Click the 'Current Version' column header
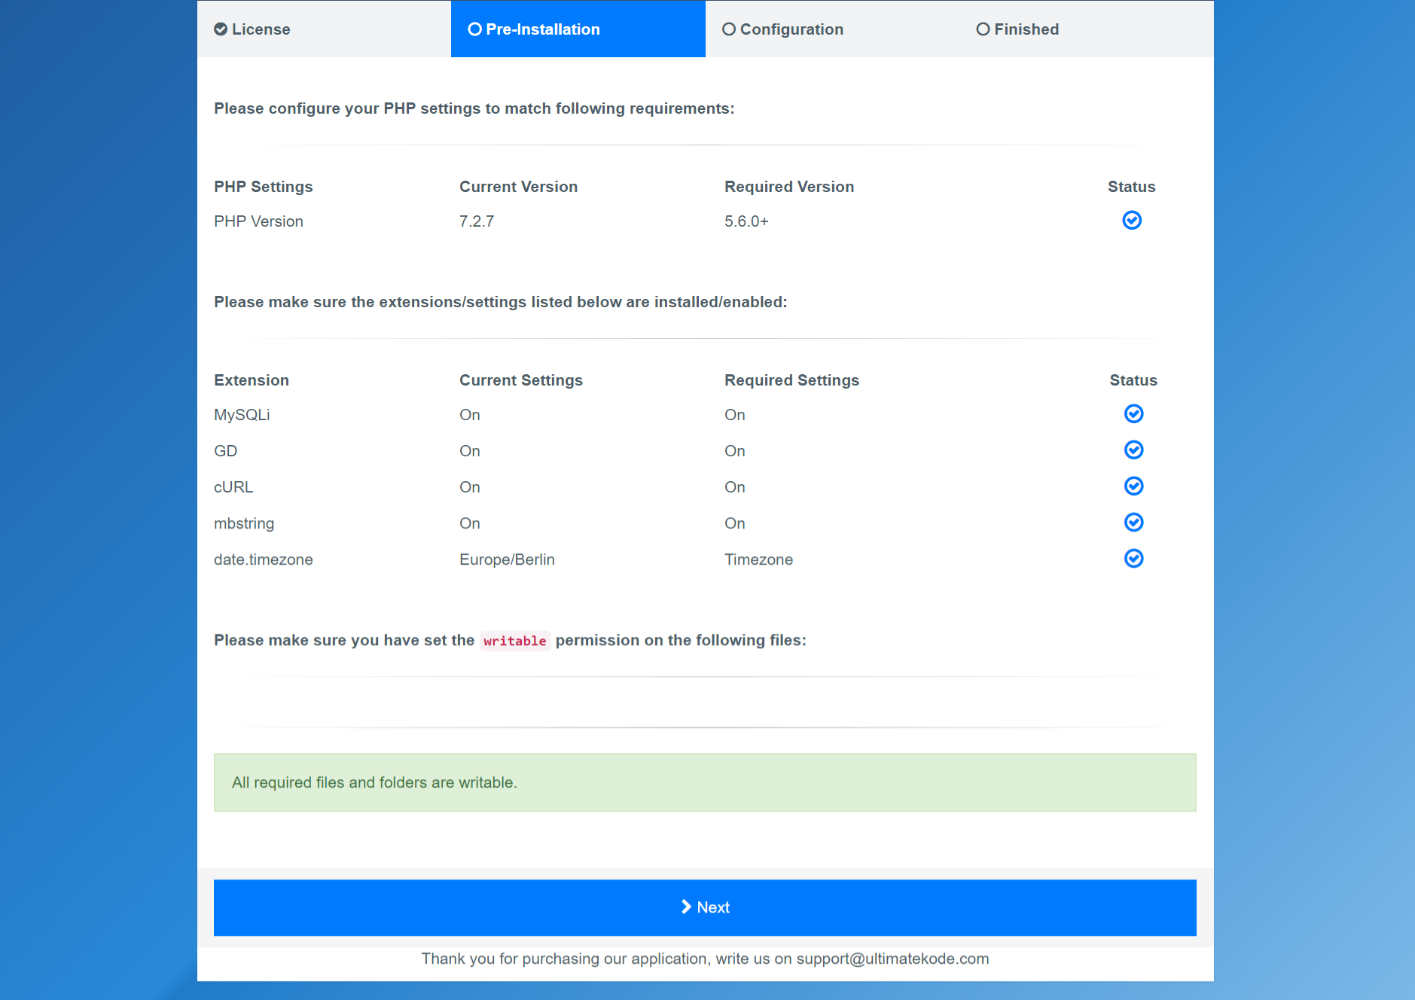Viewport: 1415px width, 1000px height. point(519,187)
